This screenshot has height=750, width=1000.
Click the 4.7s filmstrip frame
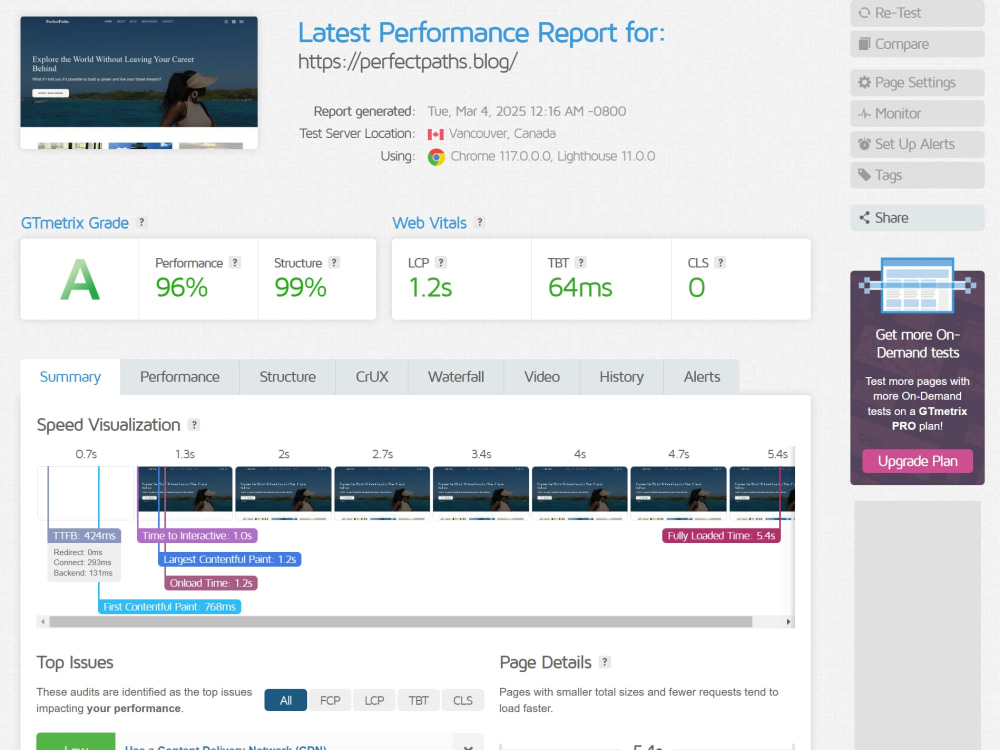(679, 493)
